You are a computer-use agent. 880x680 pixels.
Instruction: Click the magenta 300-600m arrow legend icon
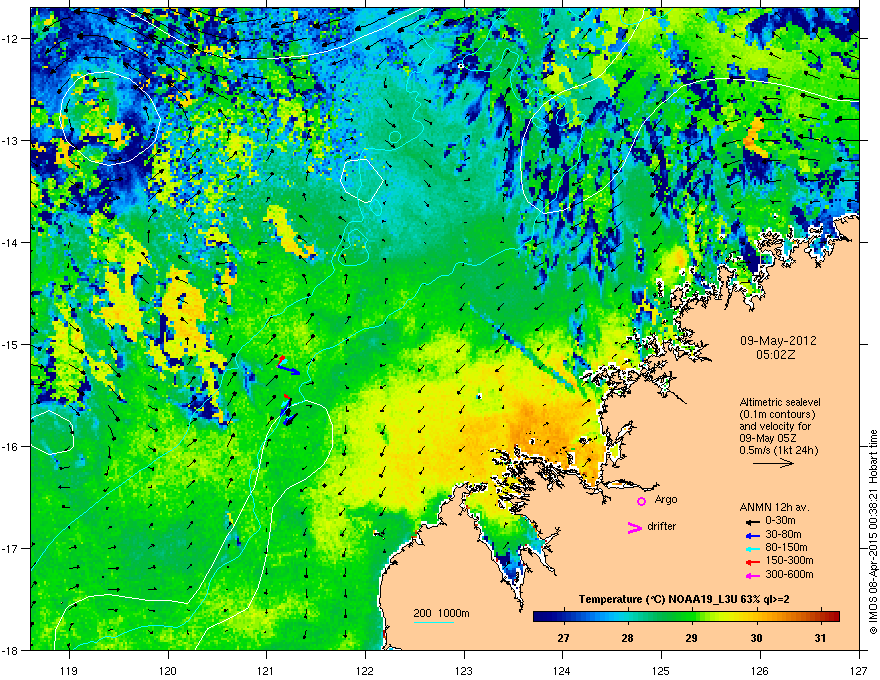[x=752, y=575]
